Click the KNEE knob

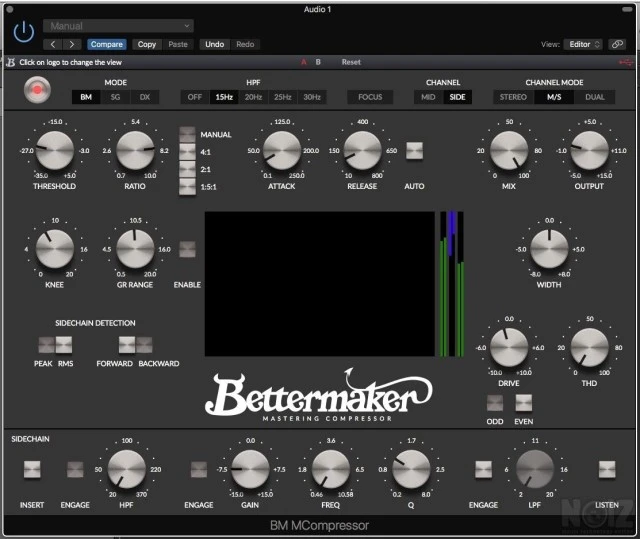[55, 249]
